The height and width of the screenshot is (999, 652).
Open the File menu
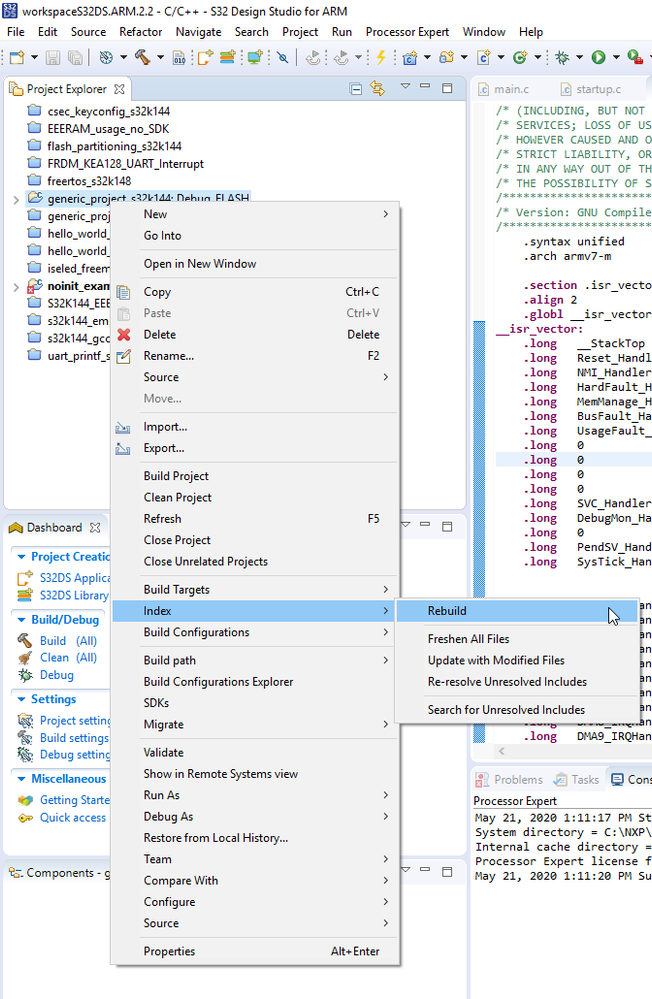pos(15,32)
